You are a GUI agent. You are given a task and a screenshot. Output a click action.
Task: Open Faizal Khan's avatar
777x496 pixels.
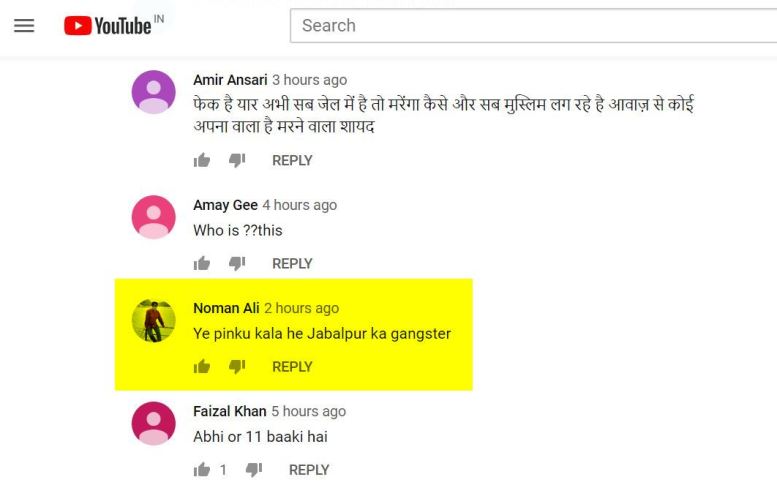point(154,424)
